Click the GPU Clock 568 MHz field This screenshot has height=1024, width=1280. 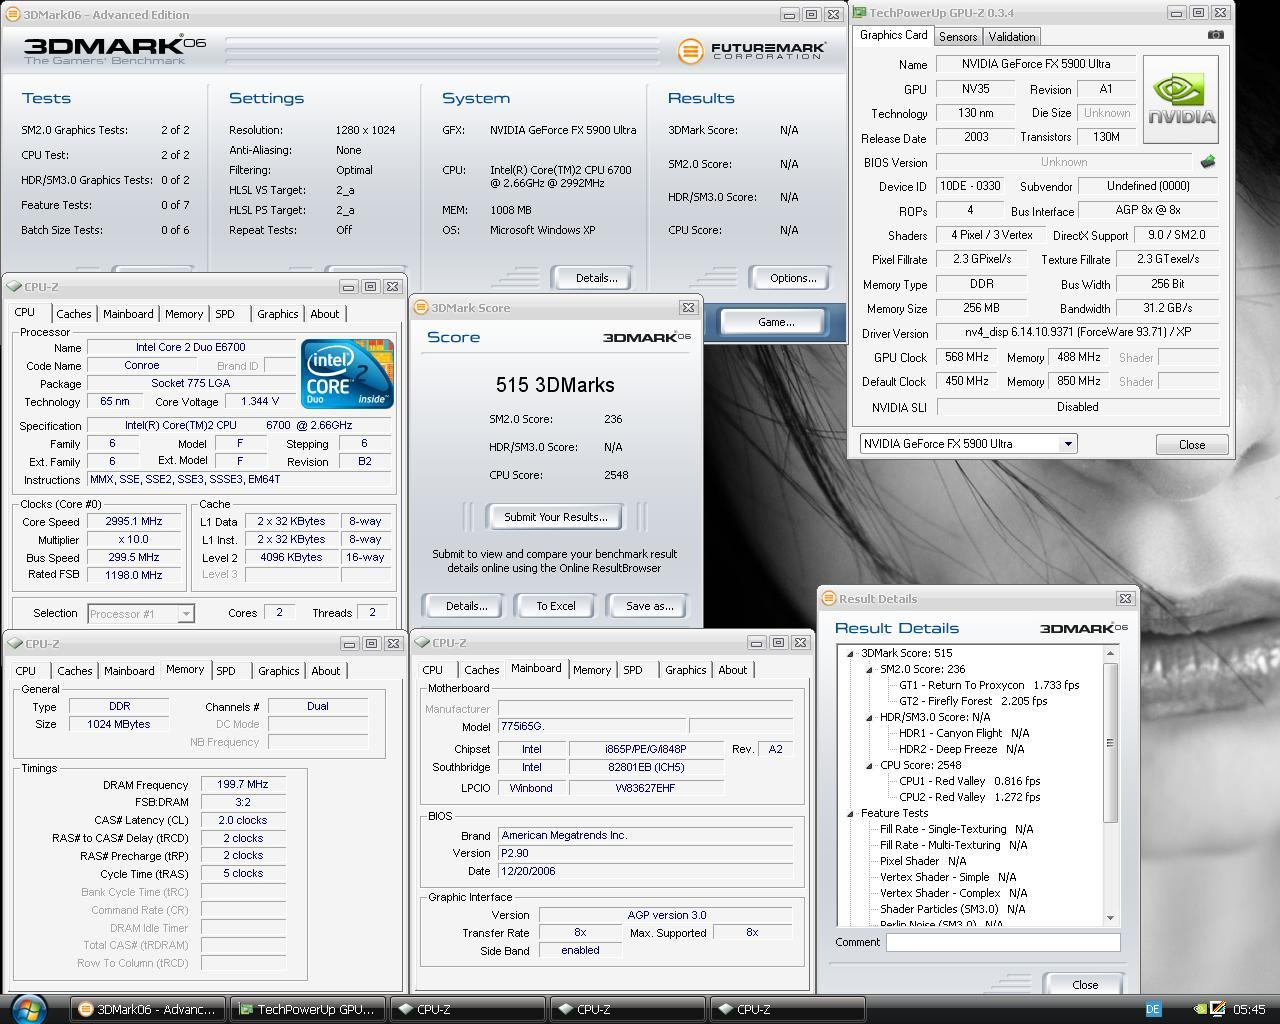[x=968, y=357]
